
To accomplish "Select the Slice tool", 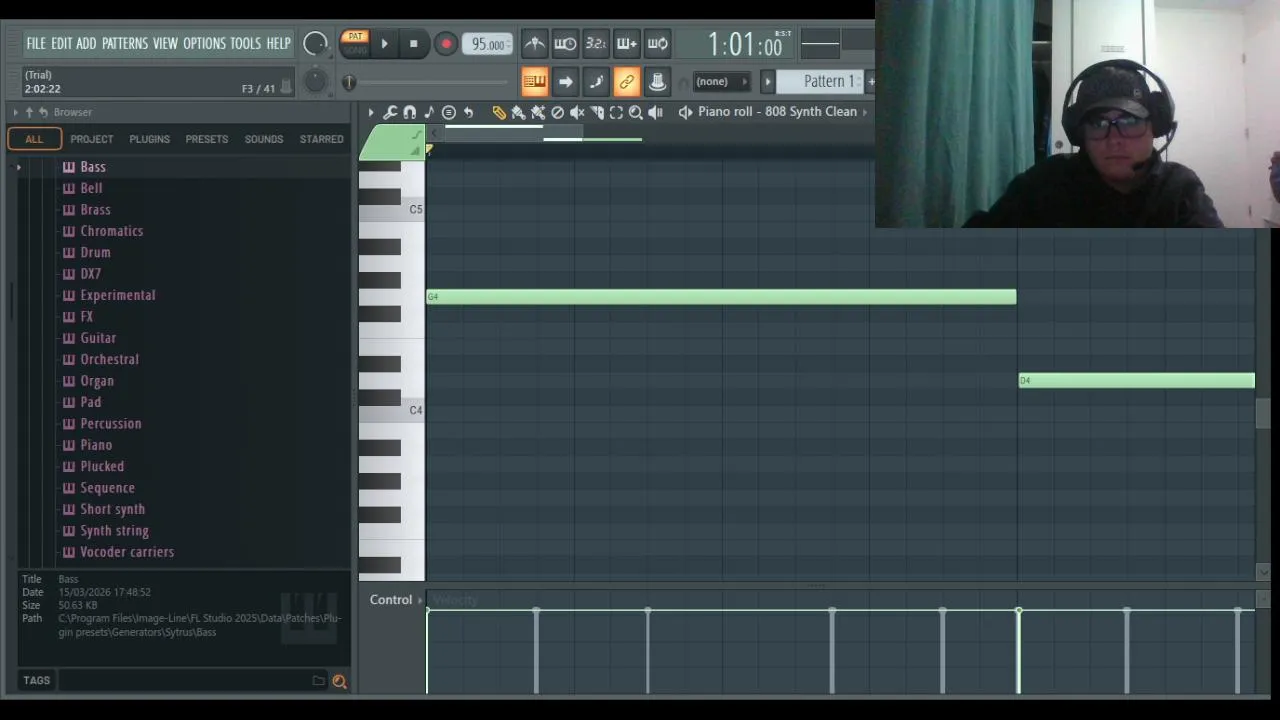I will (597, 112).
